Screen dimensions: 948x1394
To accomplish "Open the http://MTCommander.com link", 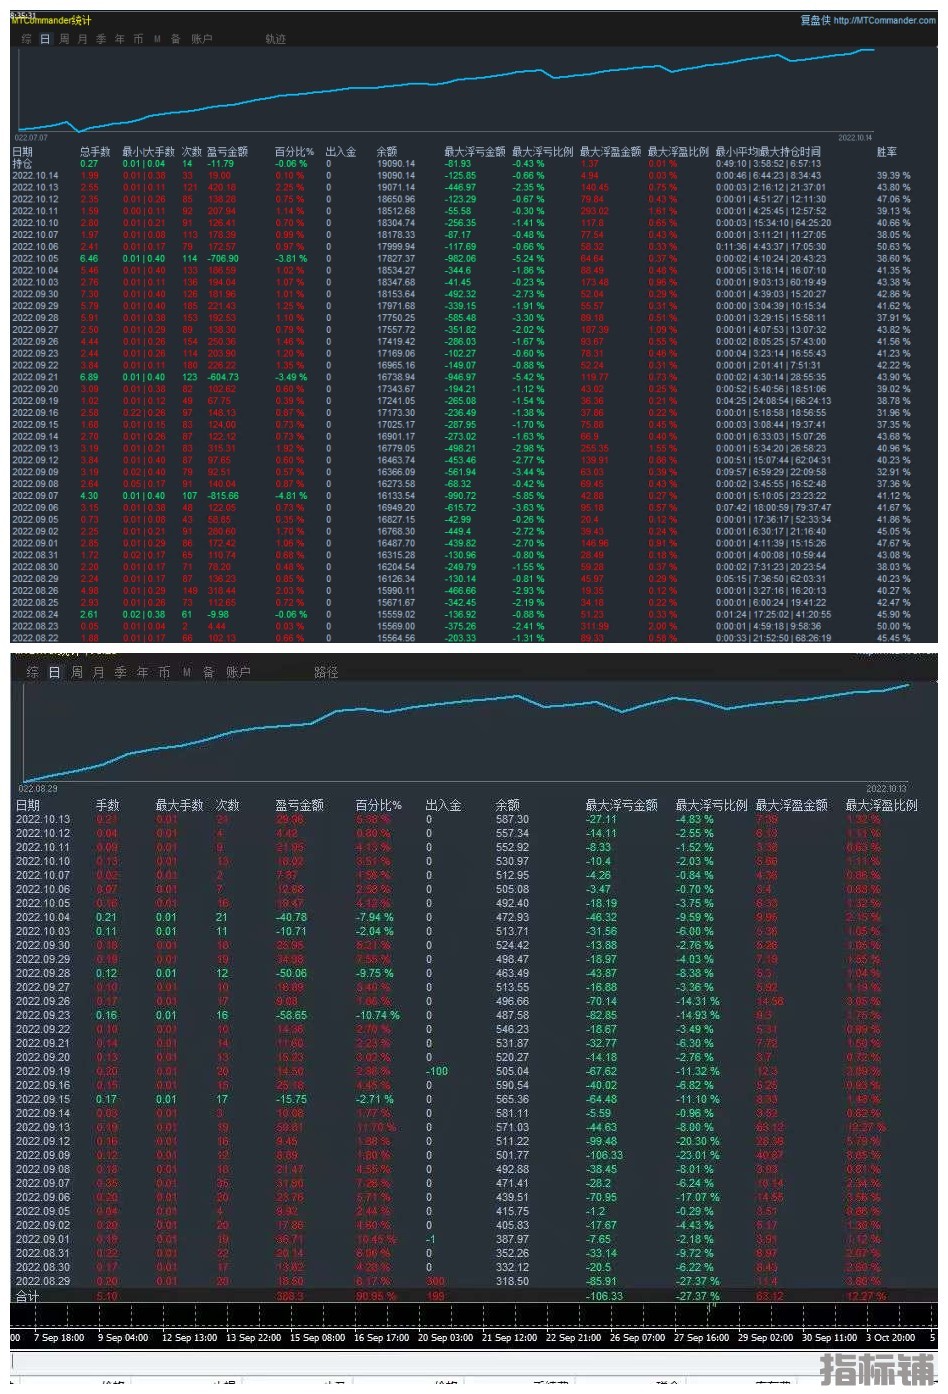I will [884, 20].
